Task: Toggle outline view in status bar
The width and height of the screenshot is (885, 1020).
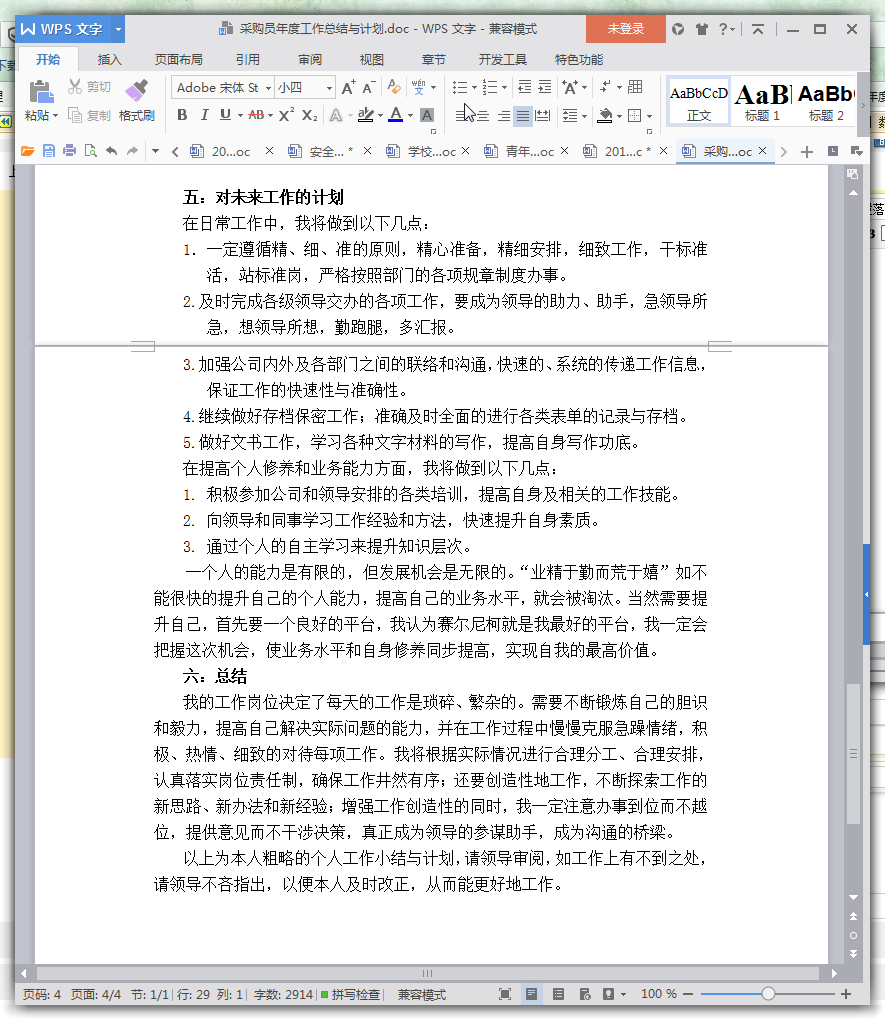Action: pos(558,994)
